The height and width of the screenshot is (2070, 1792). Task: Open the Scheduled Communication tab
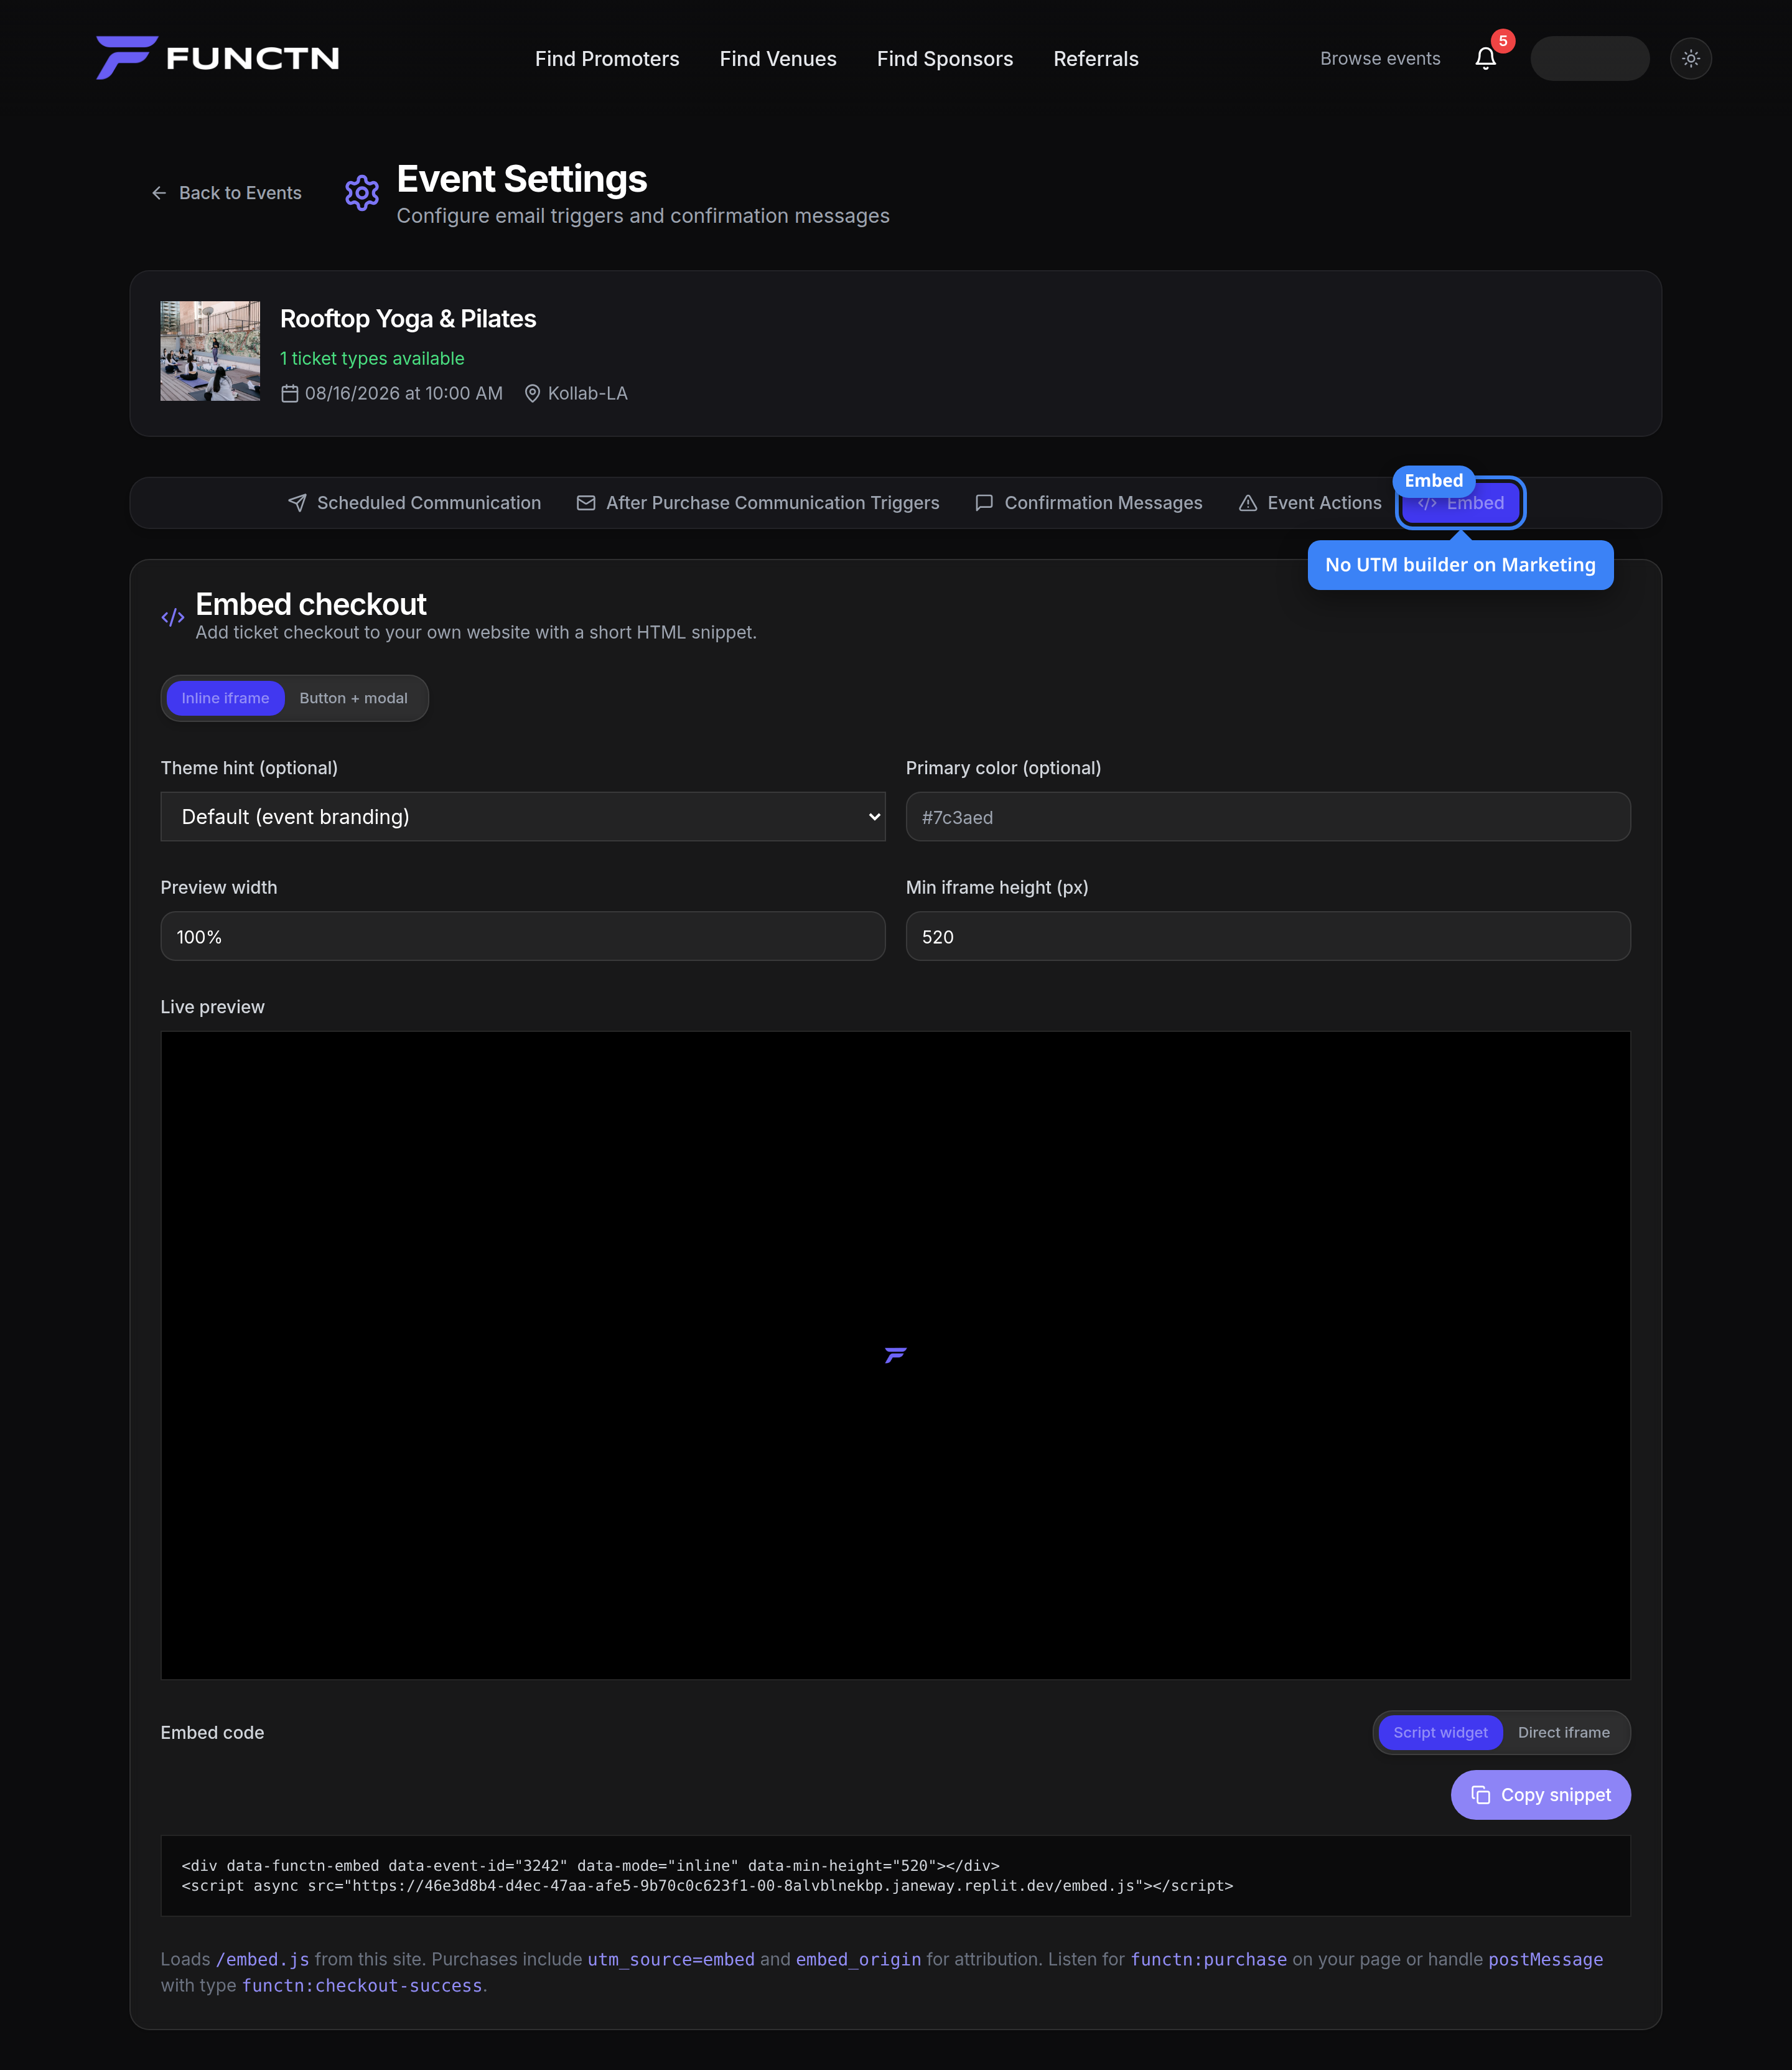tap(414, 503)
